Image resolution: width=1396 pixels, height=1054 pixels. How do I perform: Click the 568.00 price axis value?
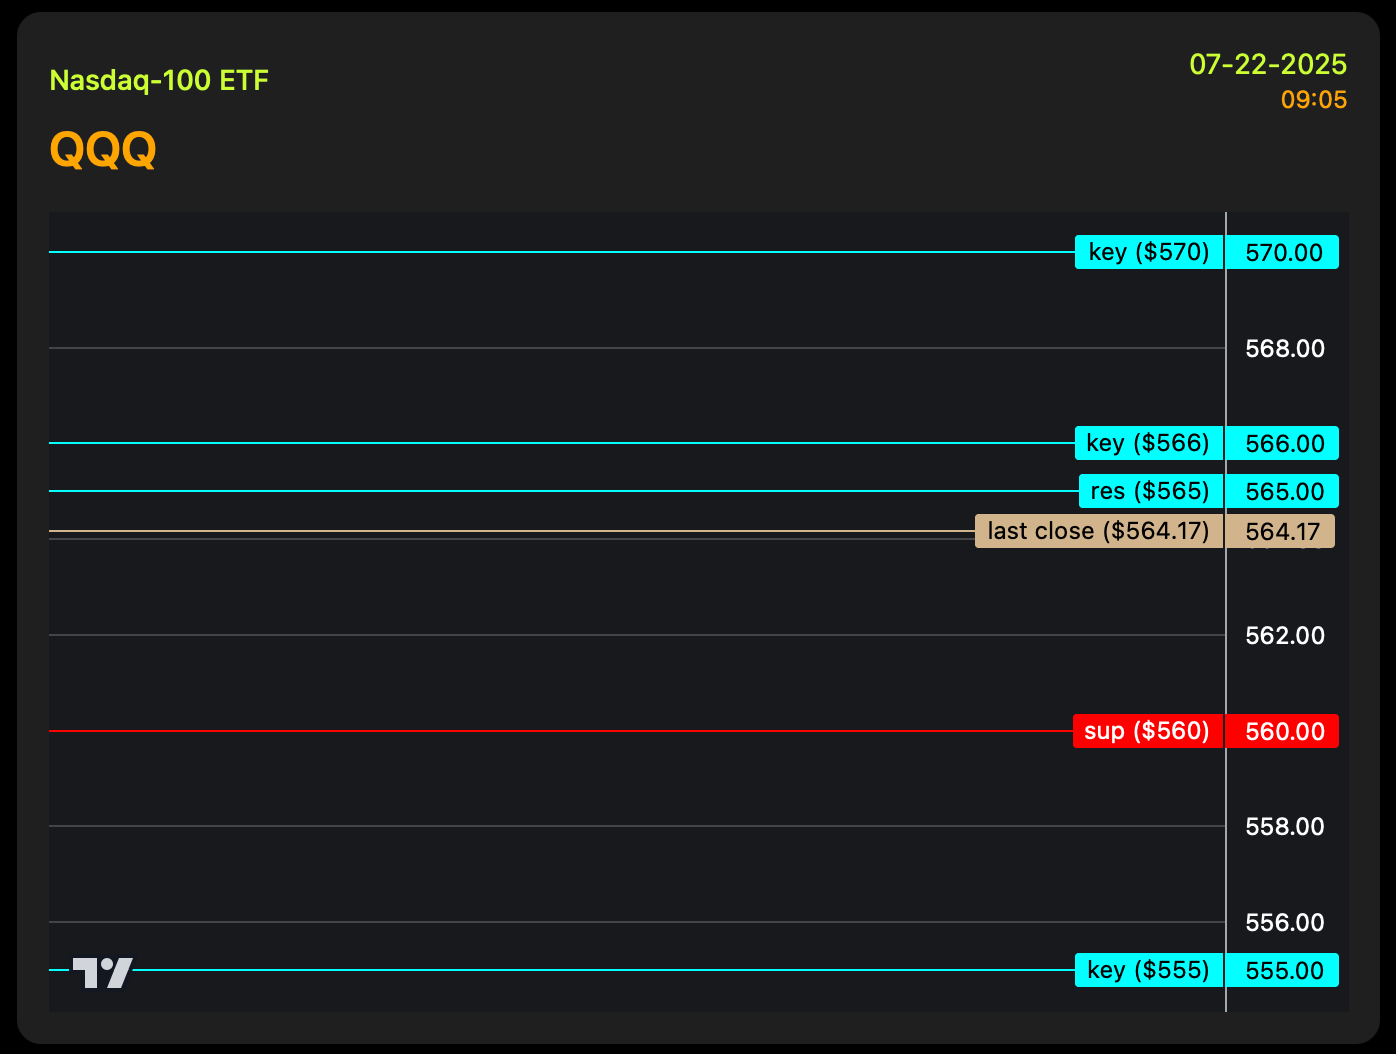point(1284,349)
